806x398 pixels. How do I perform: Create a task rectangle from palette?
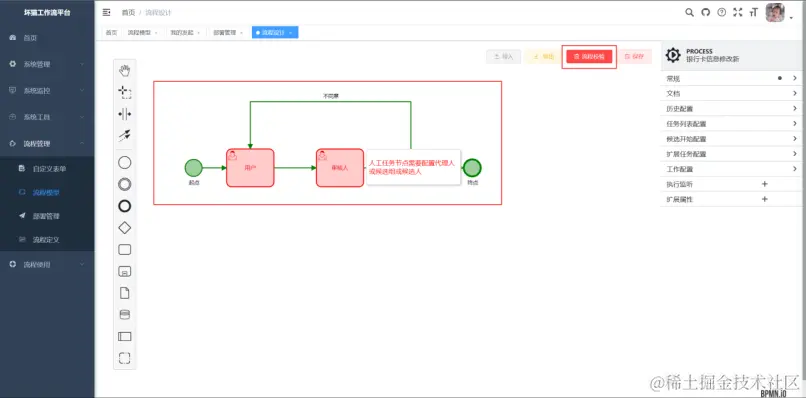coord(124,249)
